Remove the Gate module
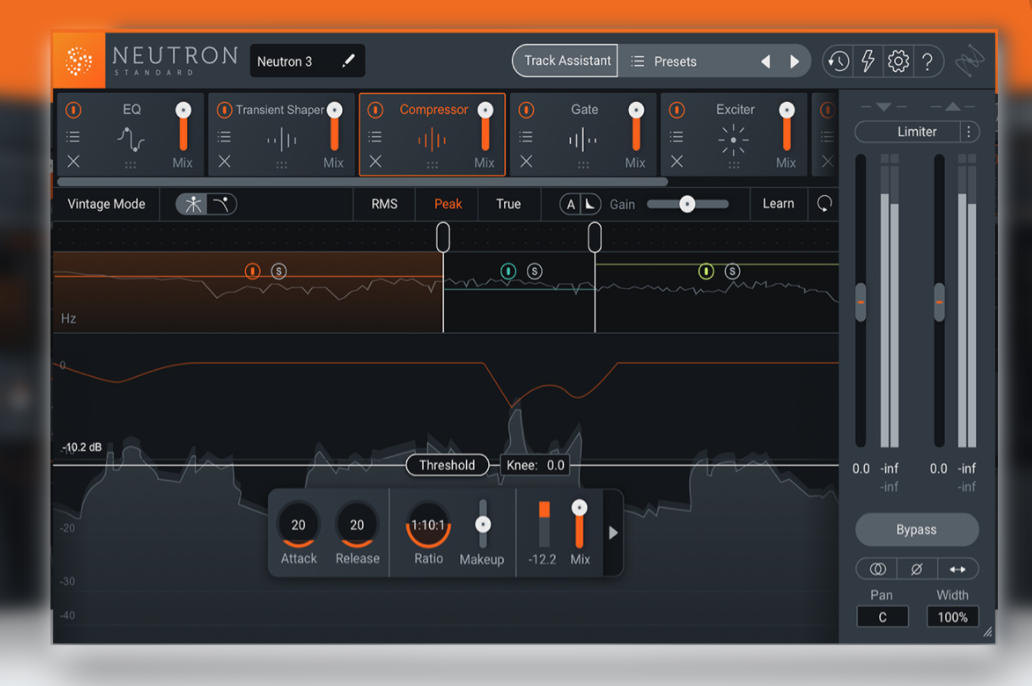Image resolution: width=1032 pixels, height=686 pixels. (525, 161)
